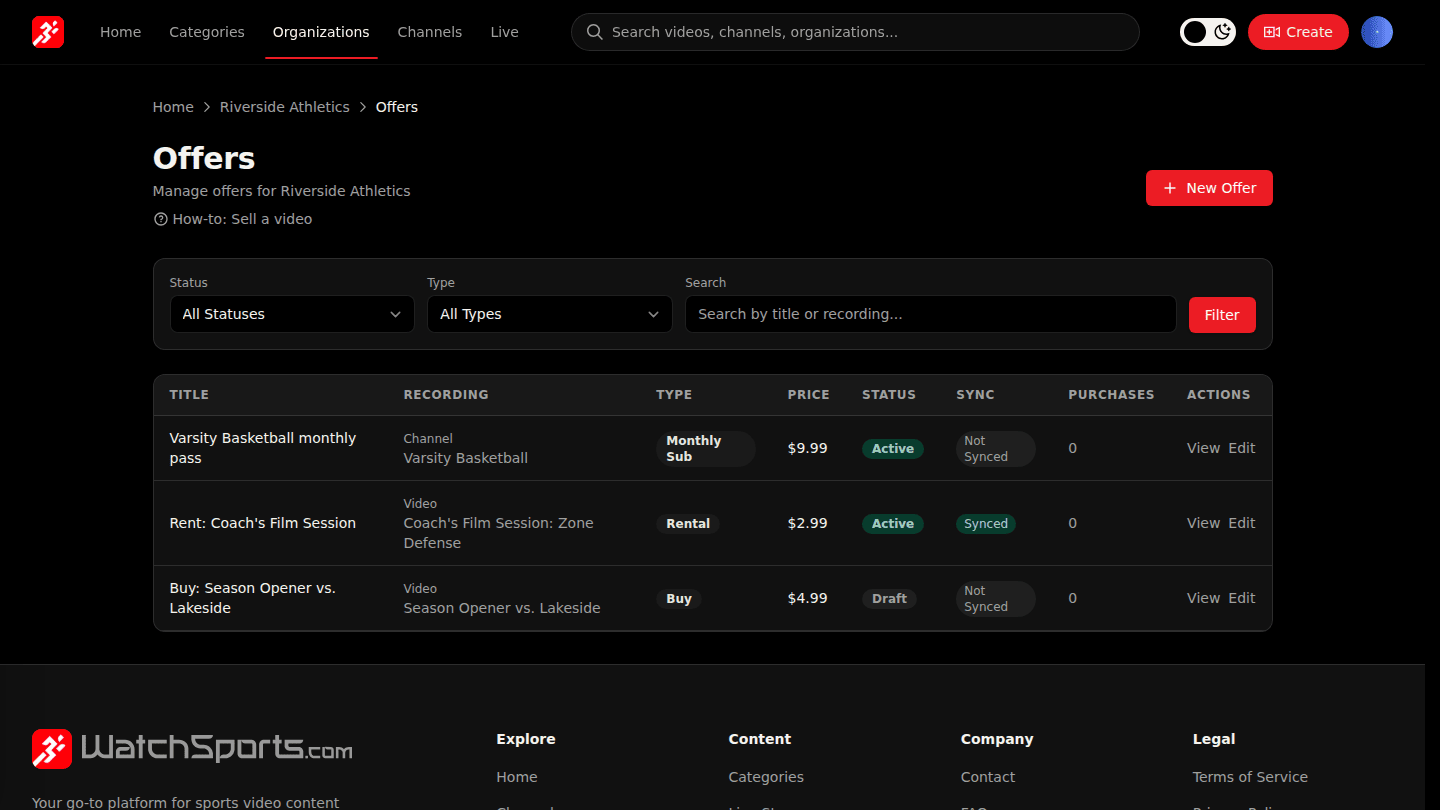This screenshot has height=810, width=1440.
Task: Click the search magnifier icon
Action: coord(594,32)
